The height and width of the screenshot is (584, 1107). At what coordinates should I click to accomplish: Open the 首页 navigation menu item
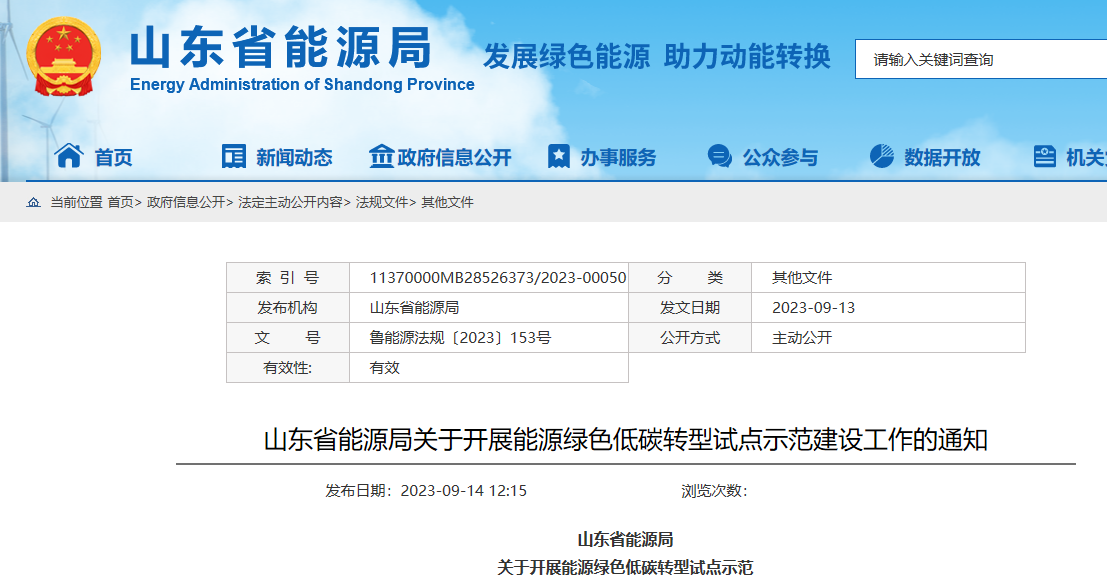click(x=114, y=158)
